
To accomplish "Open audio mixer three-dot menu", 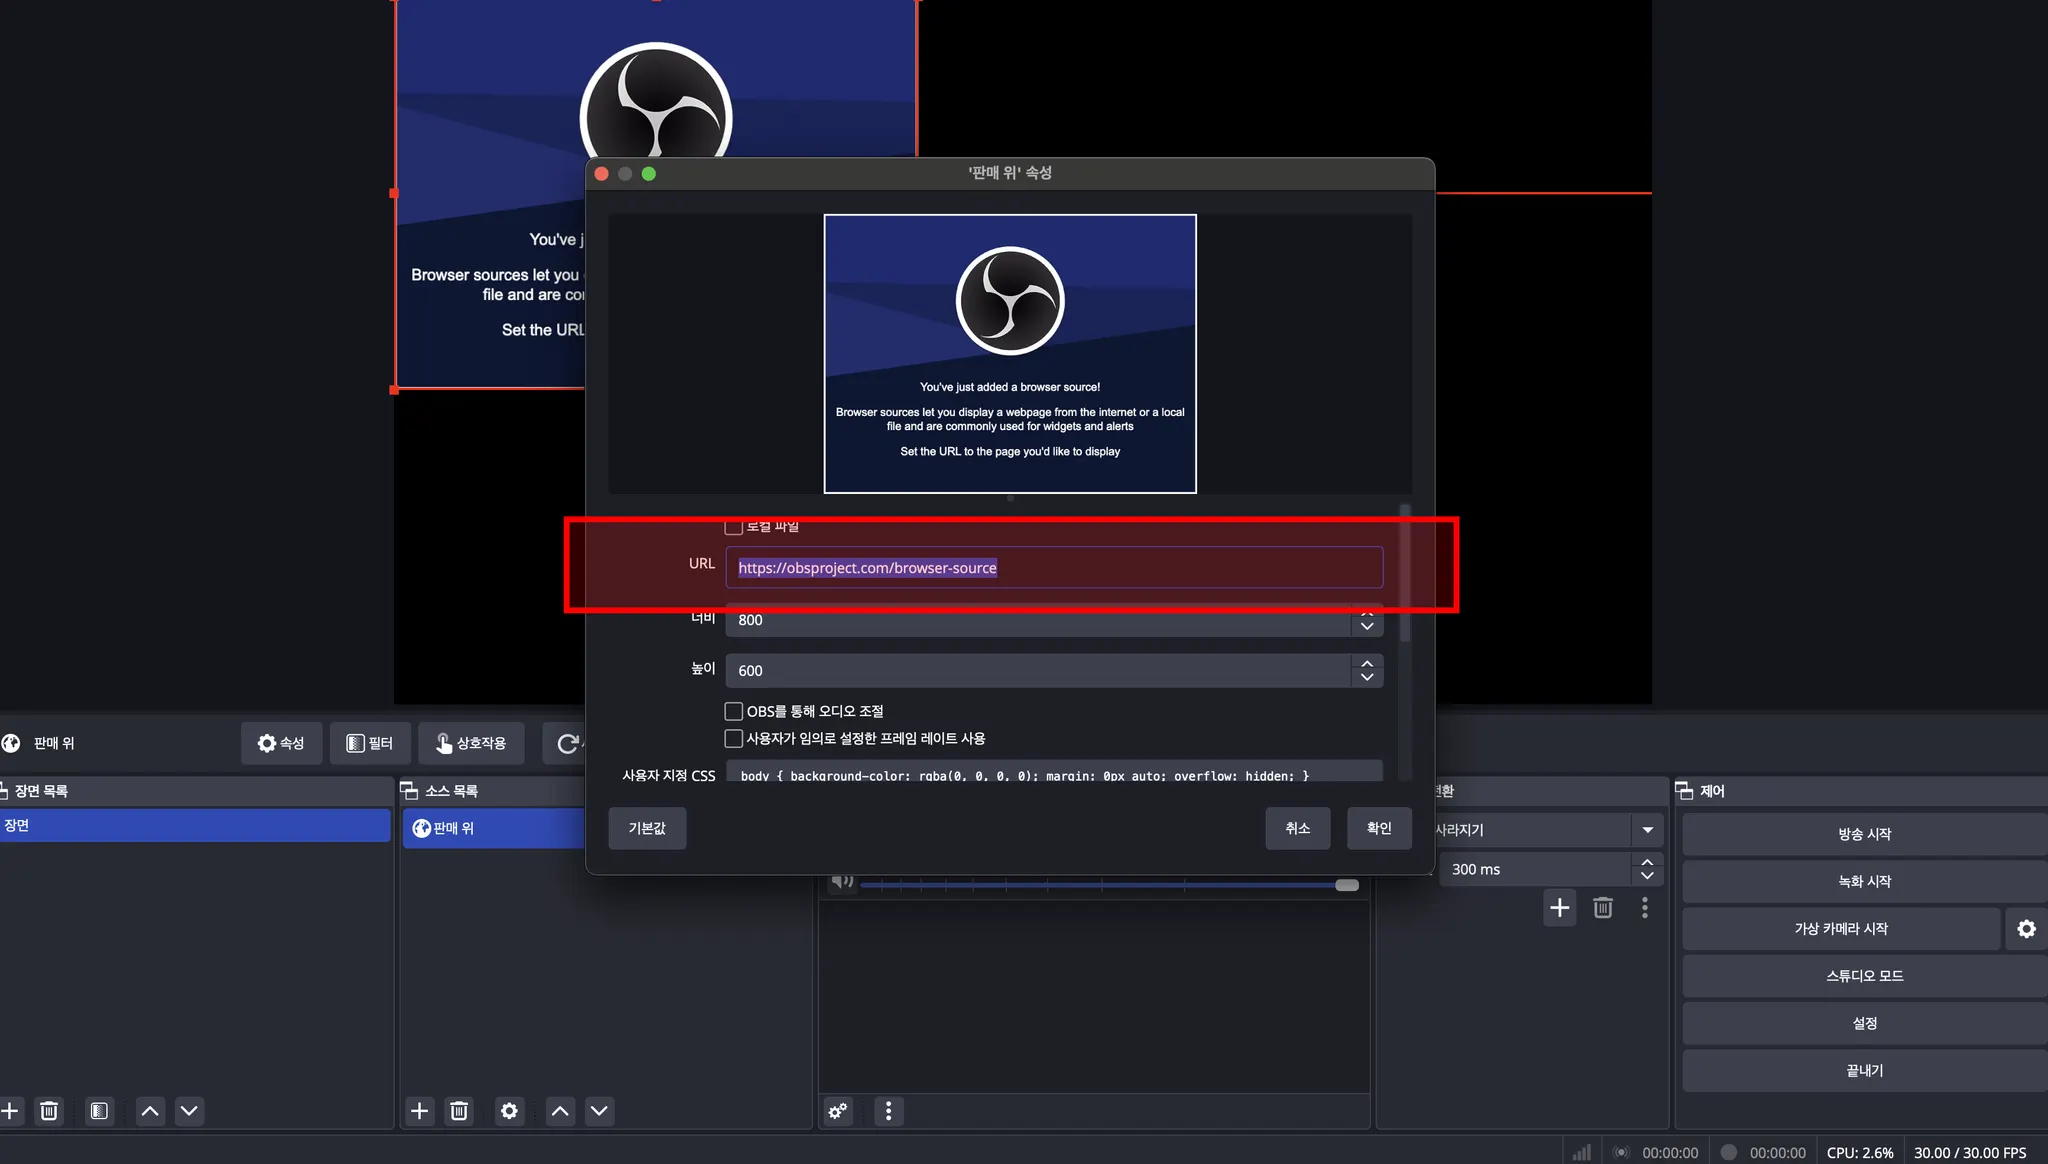I will click(888, 1111).
